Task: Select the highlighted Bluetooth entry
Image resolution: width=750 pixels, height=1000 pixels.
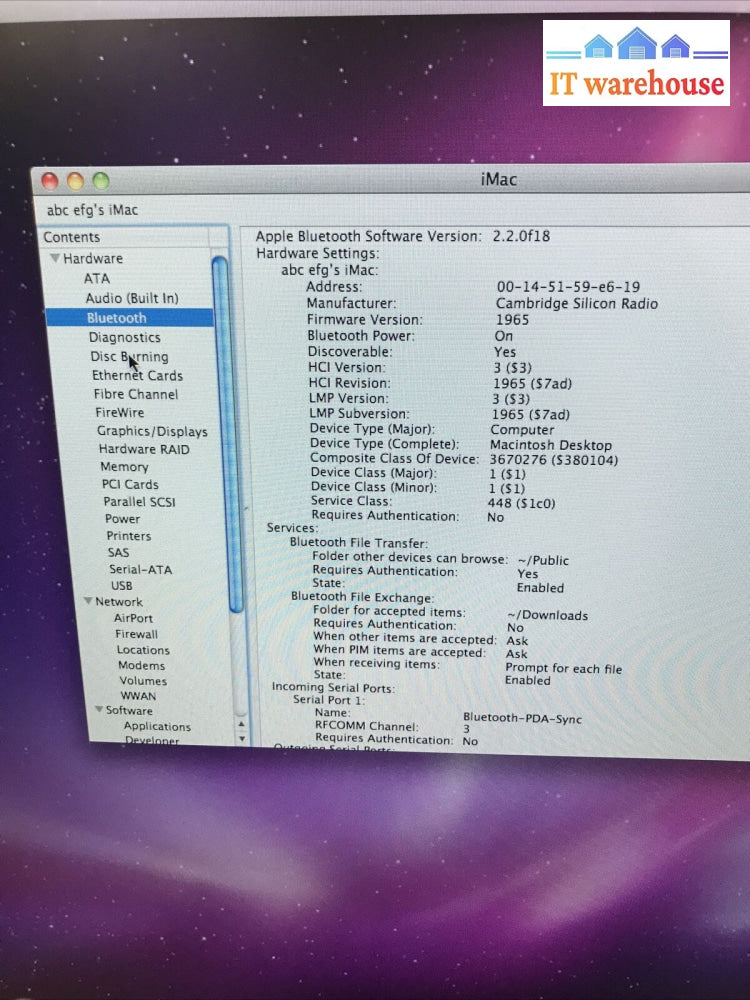Action: point(116,318)
